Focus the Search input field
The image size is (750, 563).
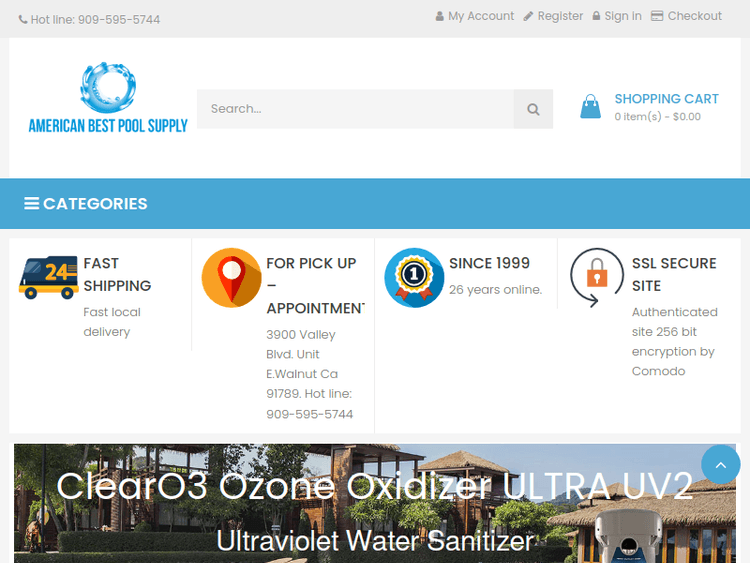pos(355,109)
